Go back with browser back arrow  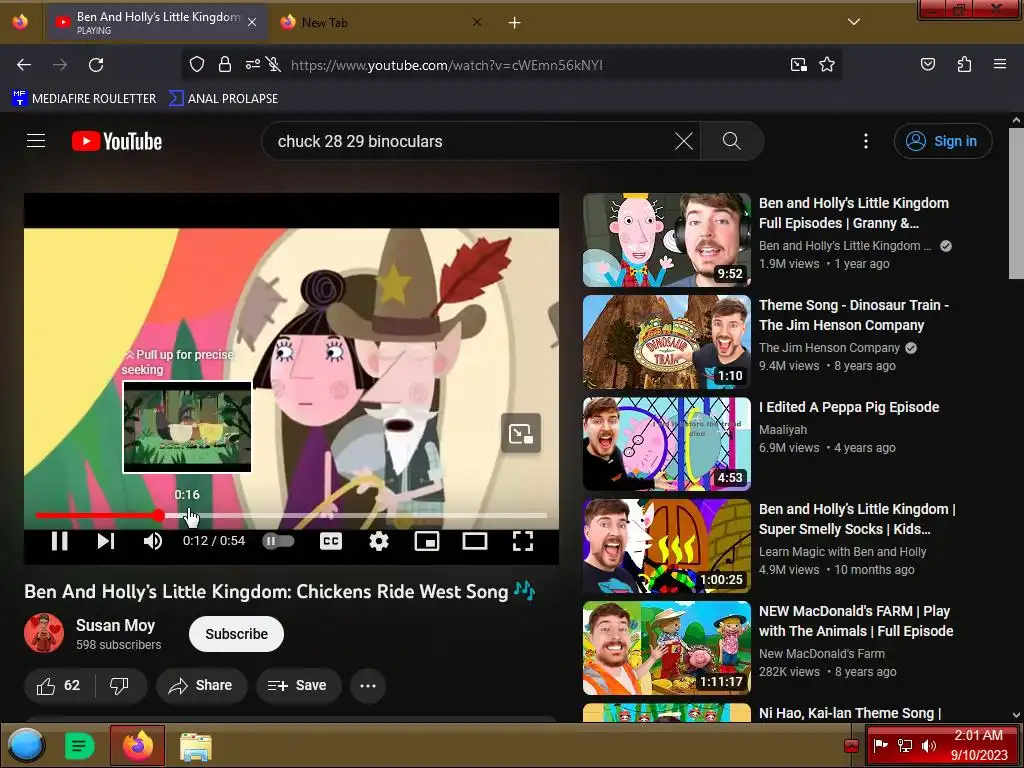click(x=24, y=65)
